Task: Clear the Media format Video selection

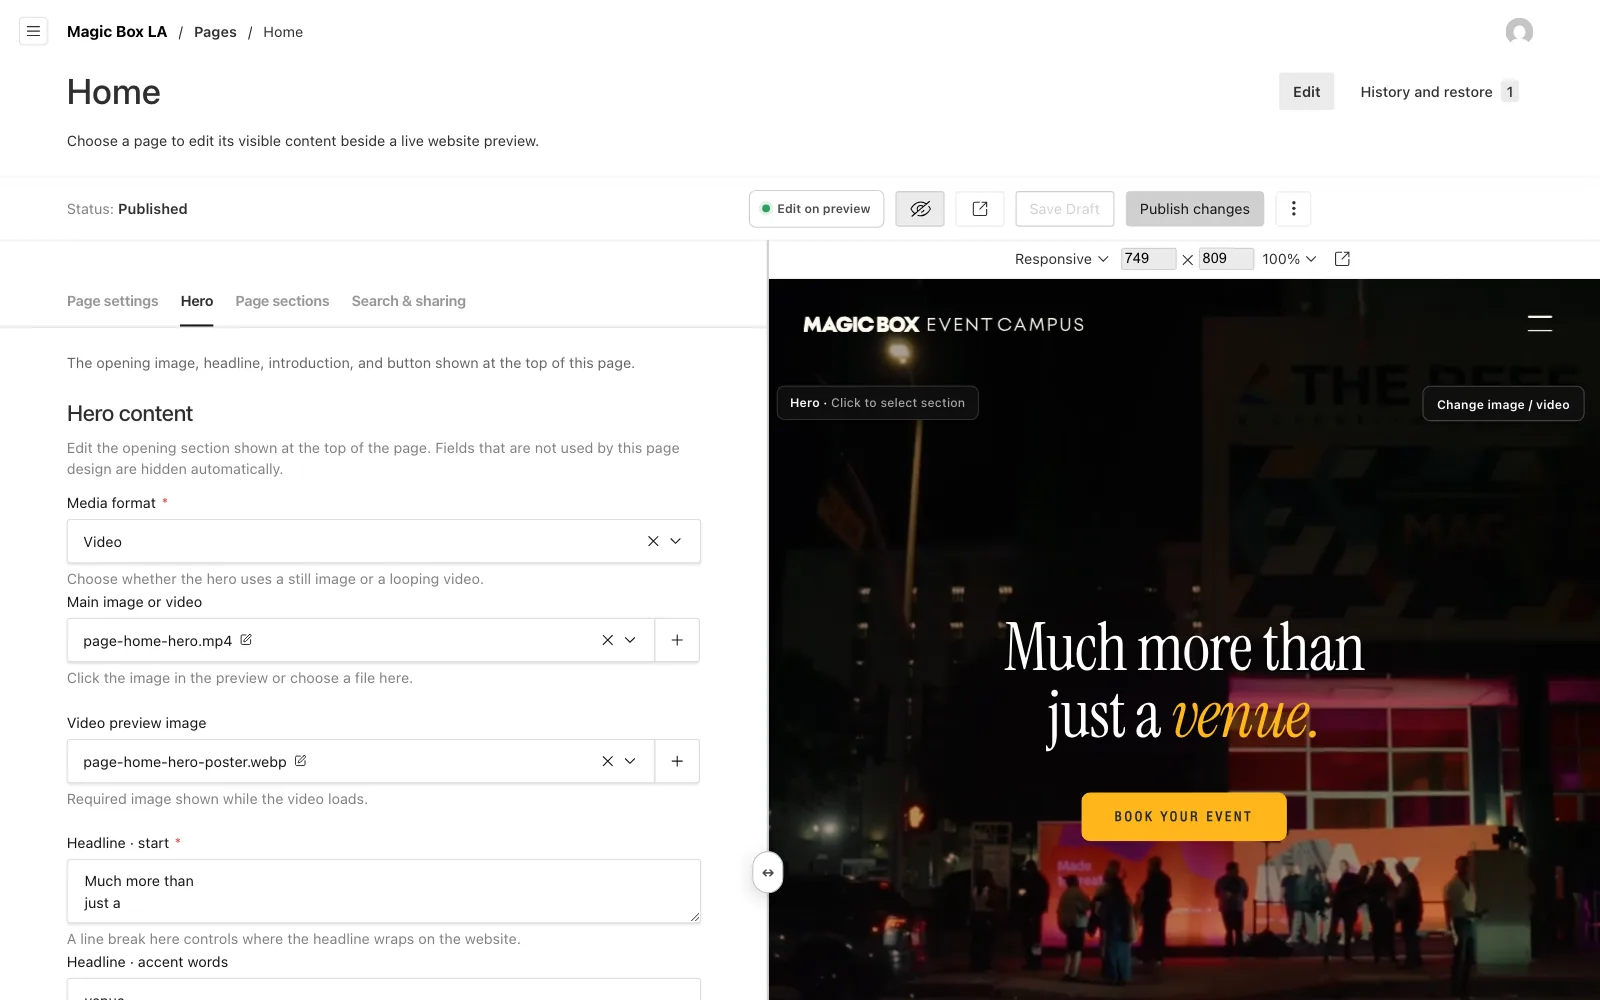Action: [x=653, y=541]
